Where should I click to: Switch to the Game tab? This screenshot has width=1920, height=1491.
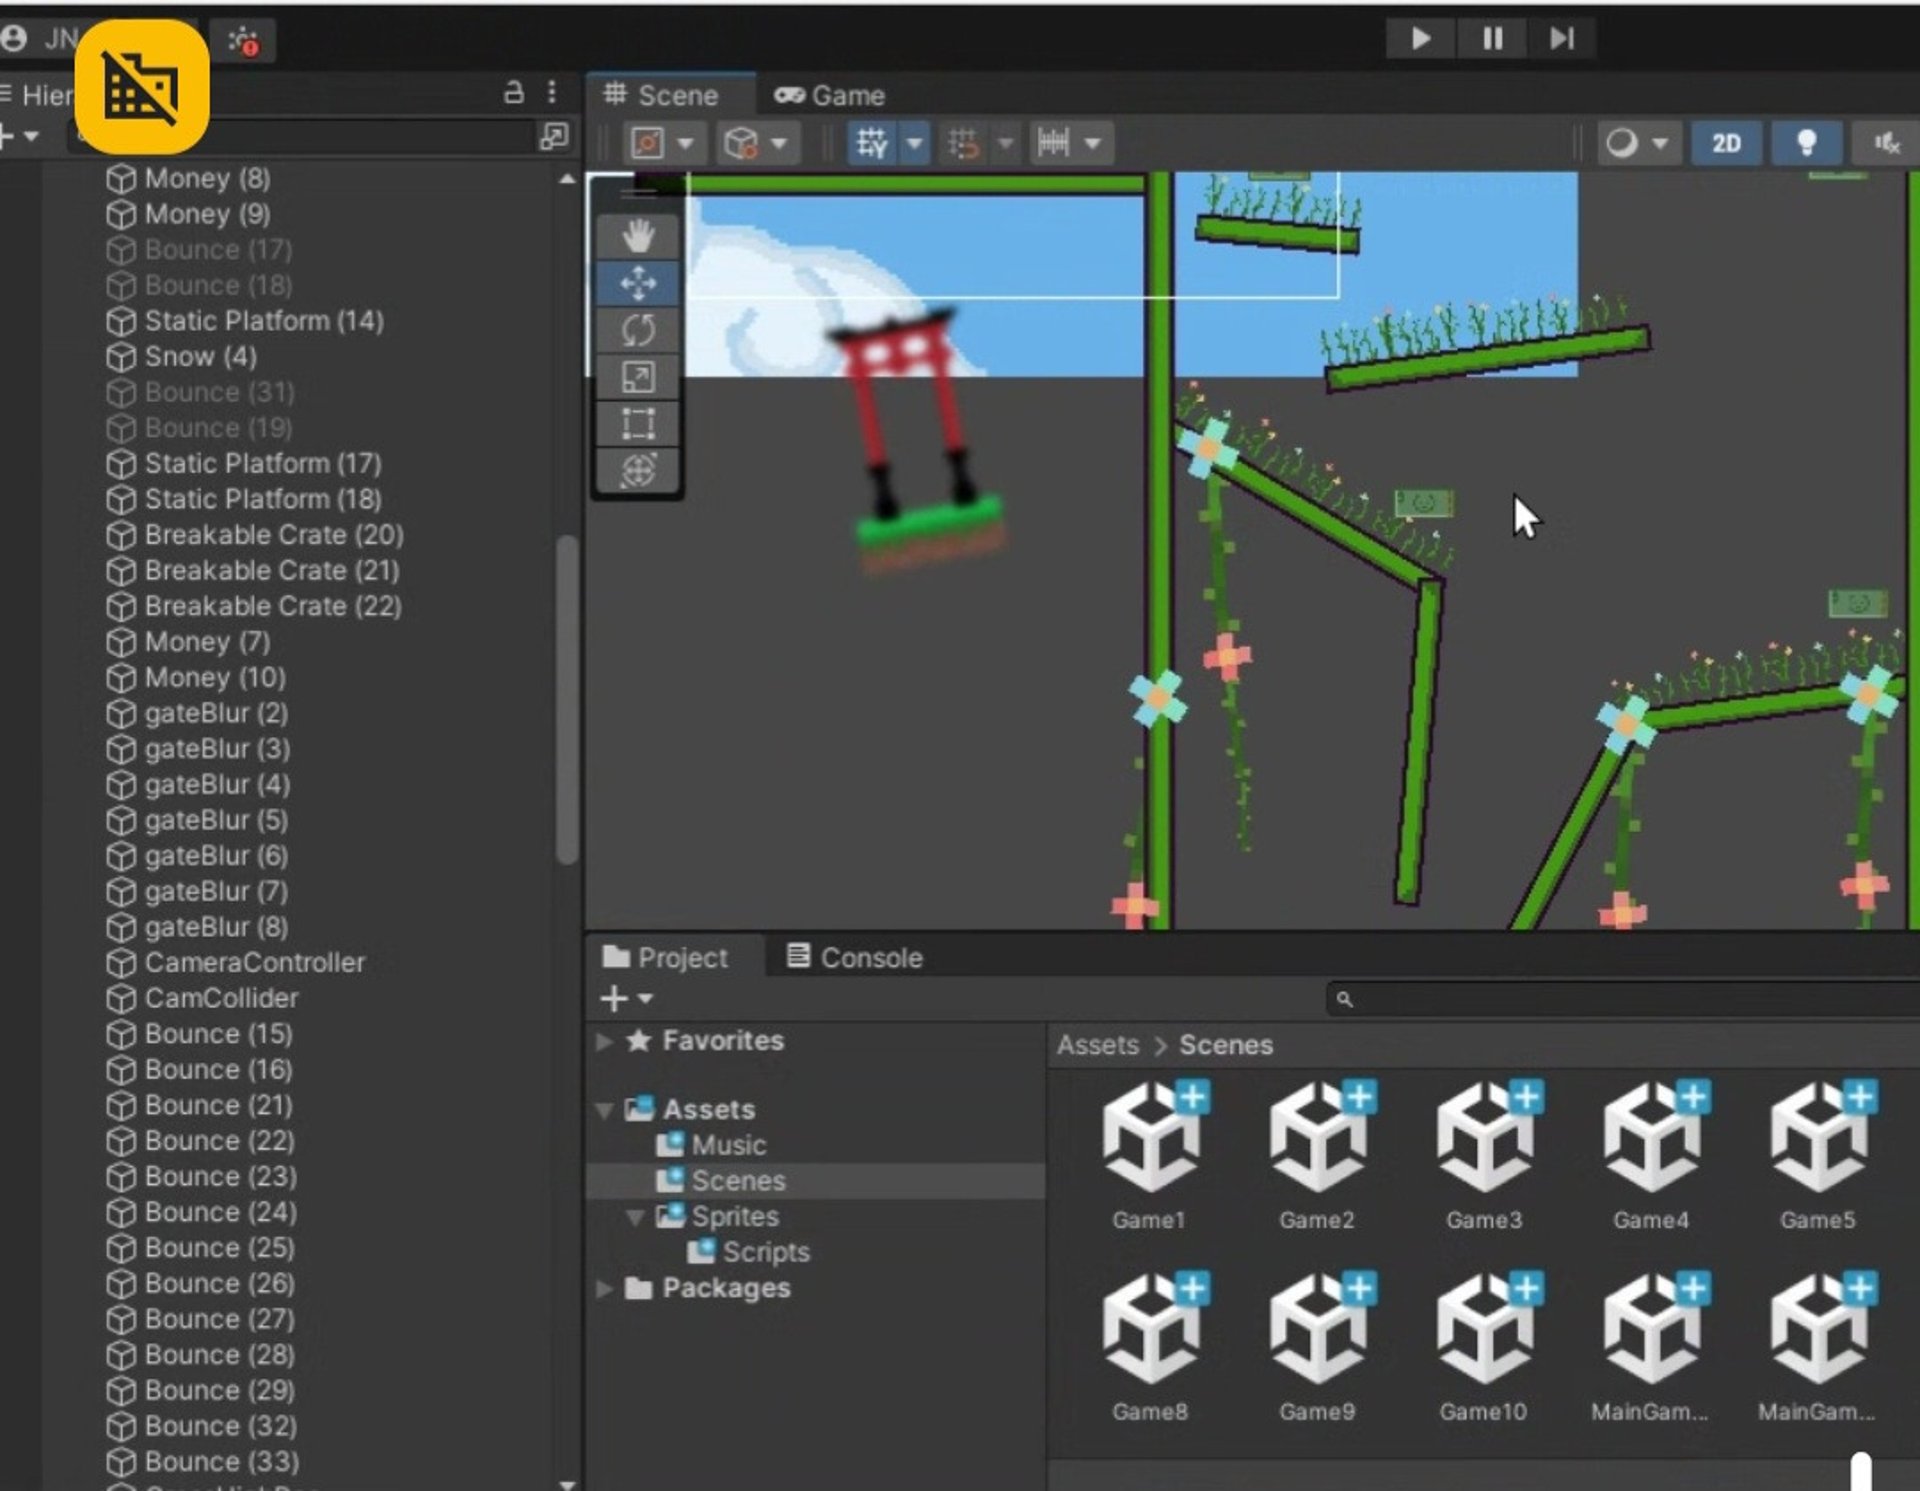pyautogui.click(x=830, y=96)
